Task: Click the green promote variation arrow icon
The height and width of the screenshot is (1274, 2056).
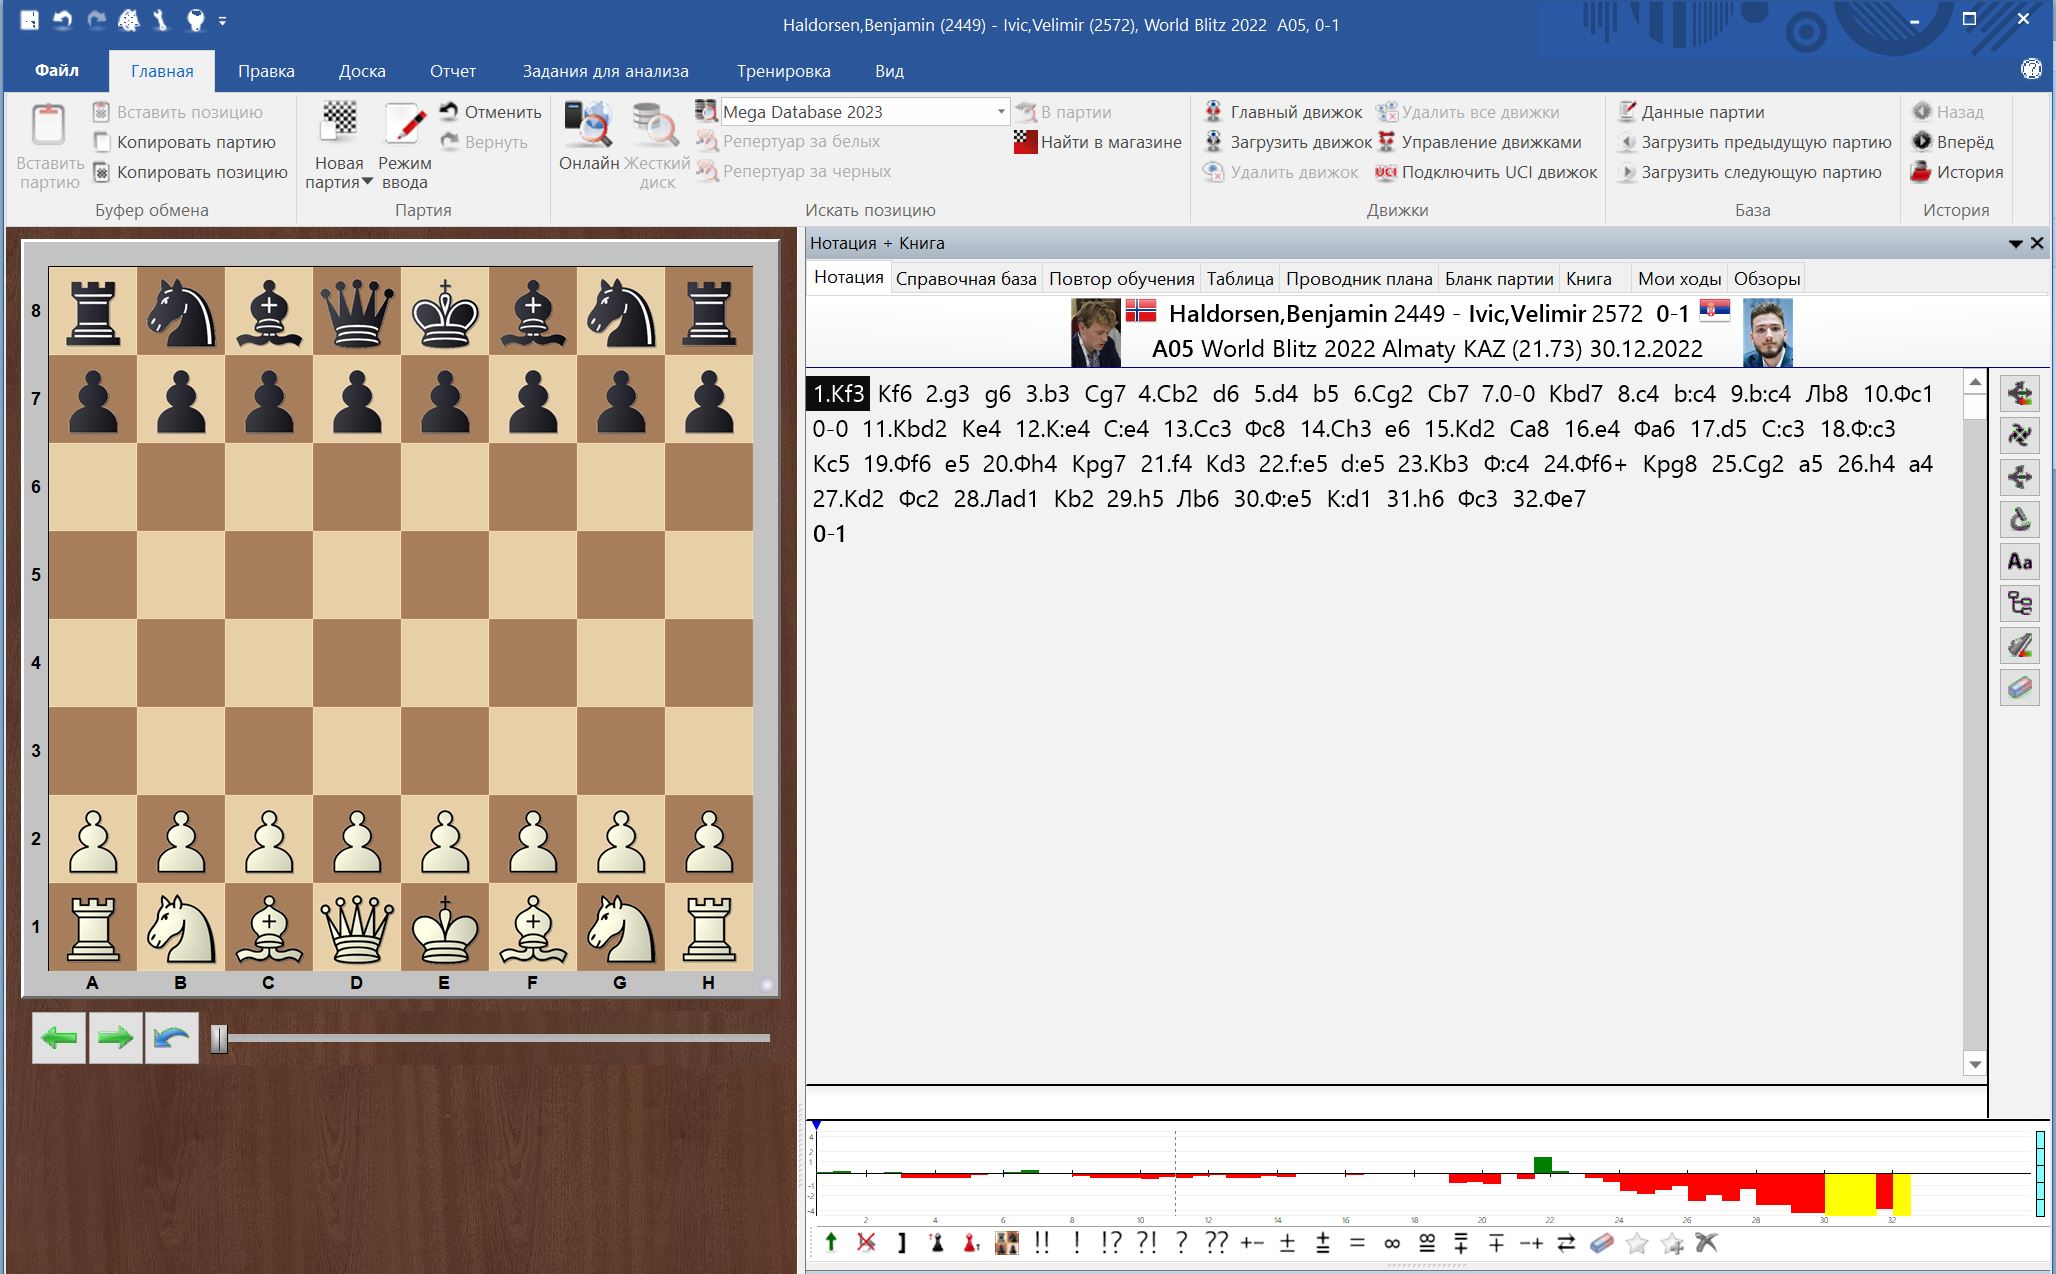Action: tap(831, 1243)
